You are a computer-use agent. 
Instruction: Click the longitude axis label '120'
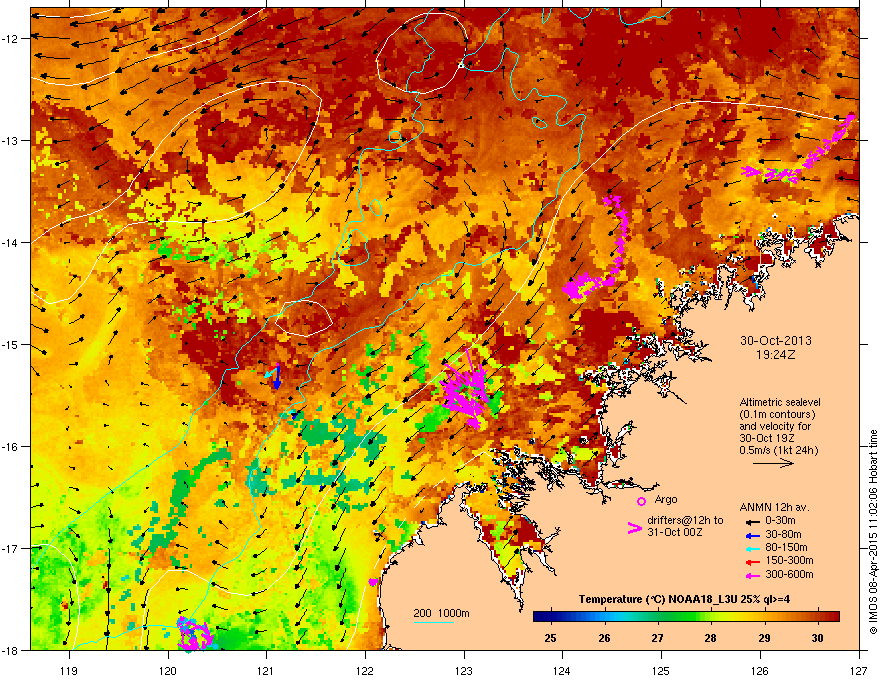[x=168, y=670]
